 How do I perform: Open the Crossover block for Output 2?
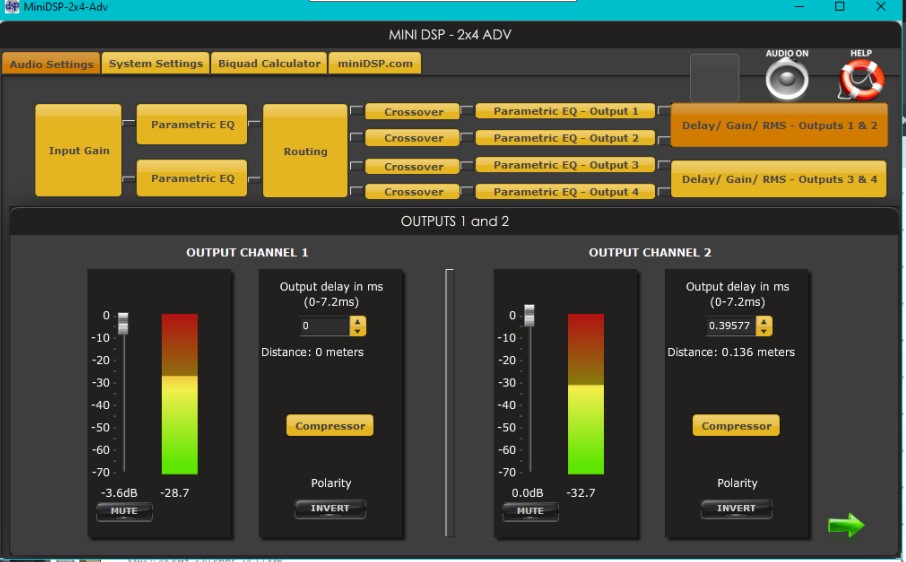pyautogui.click(x=414, y=138)
